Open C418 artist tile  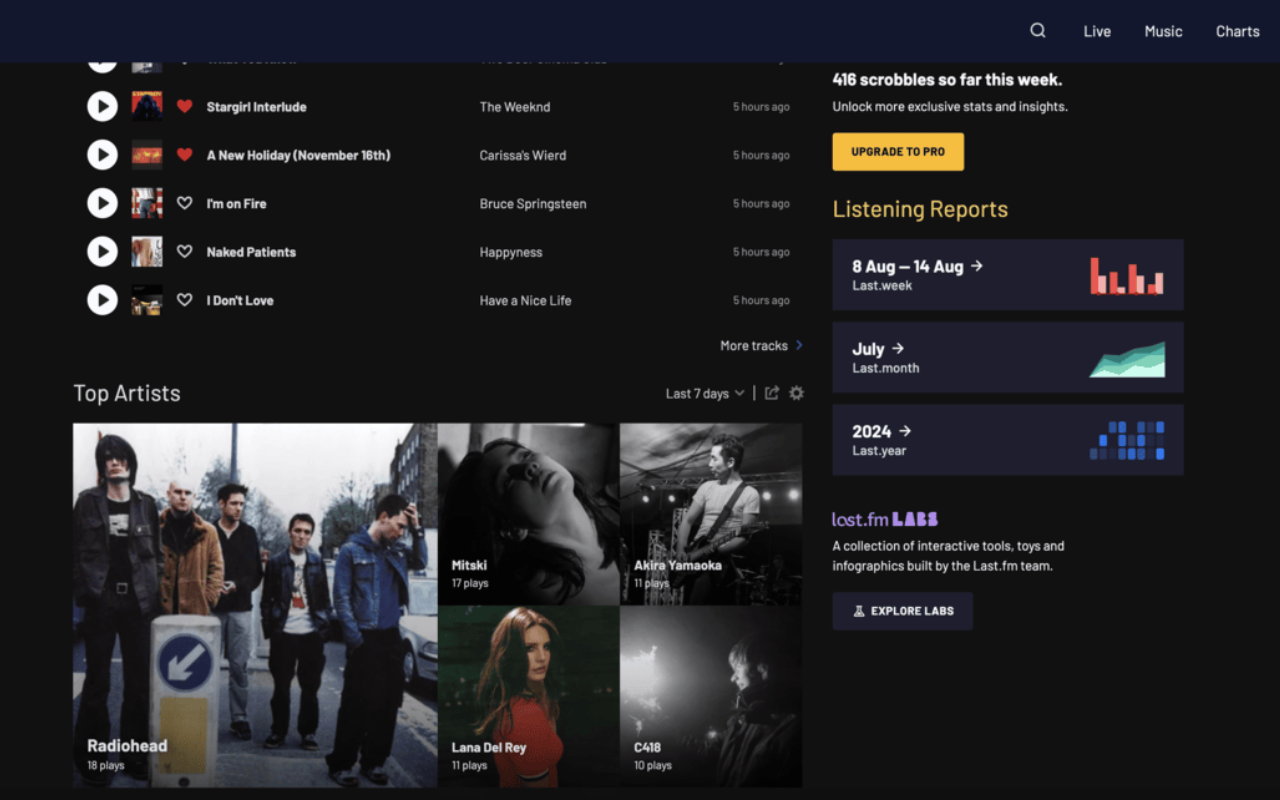pos(711,696)
